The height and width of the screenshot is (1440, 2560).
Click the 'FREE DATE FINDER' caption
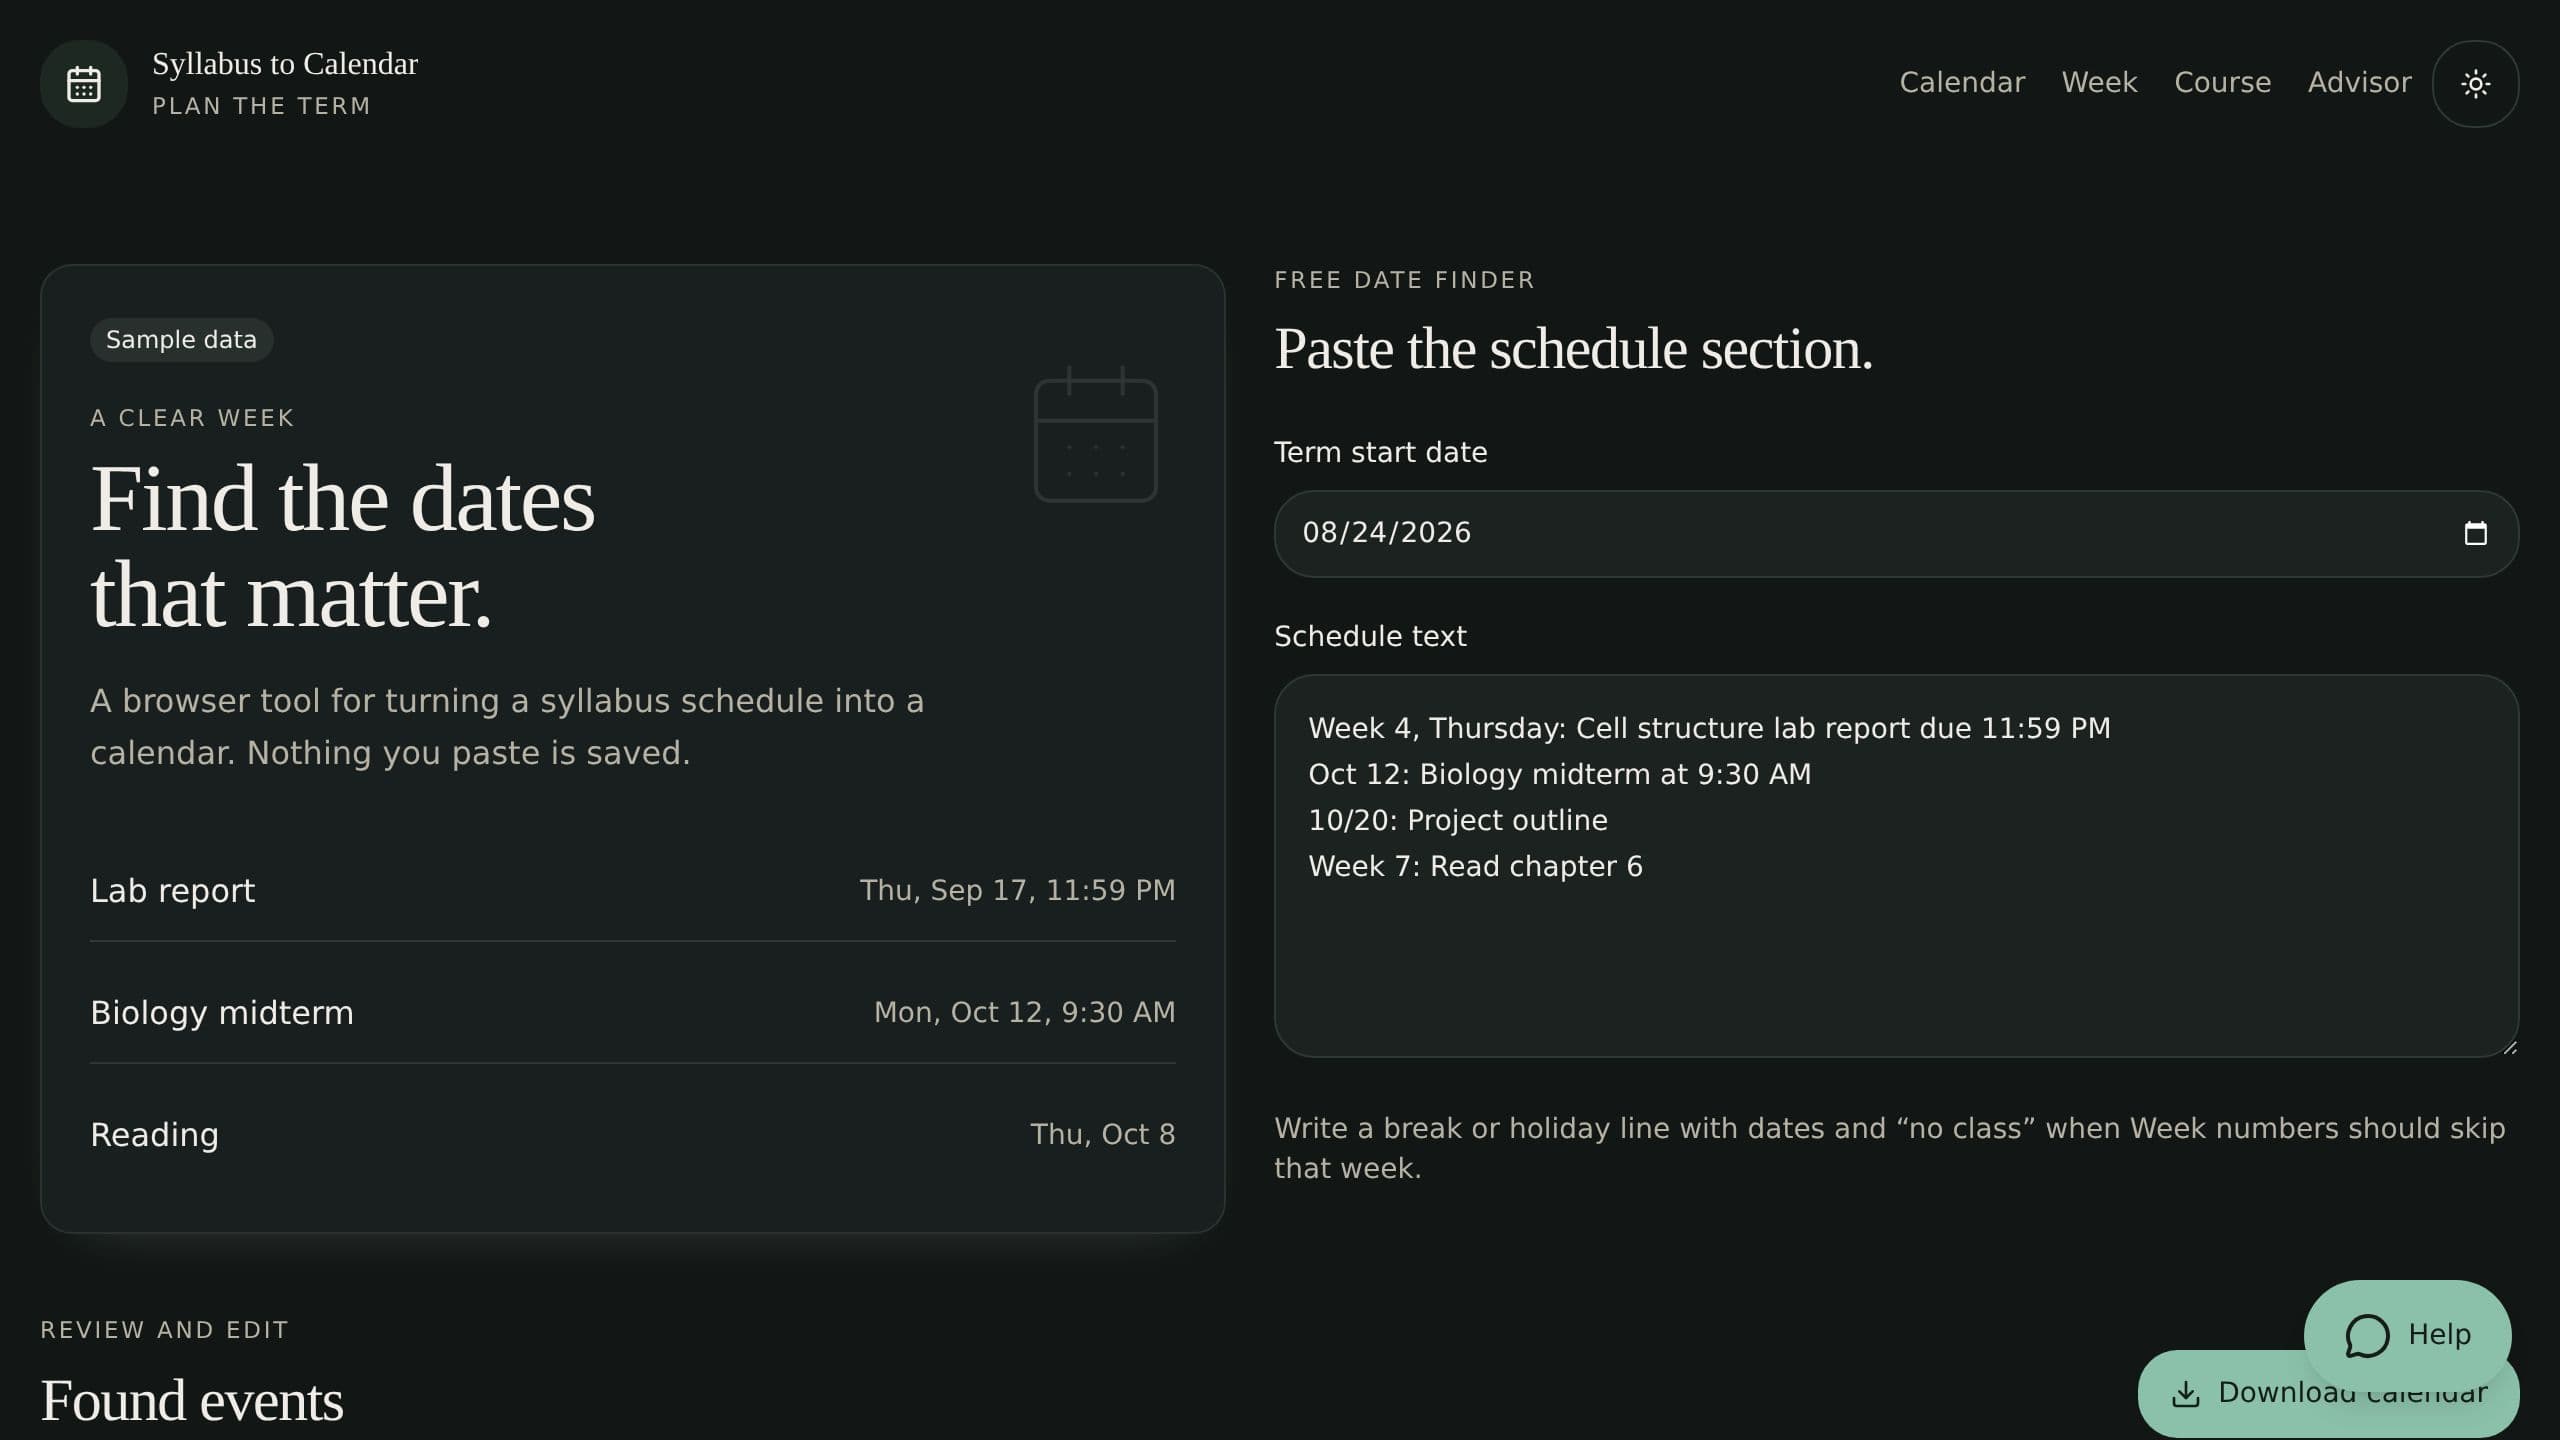(x=1404, y=280)
